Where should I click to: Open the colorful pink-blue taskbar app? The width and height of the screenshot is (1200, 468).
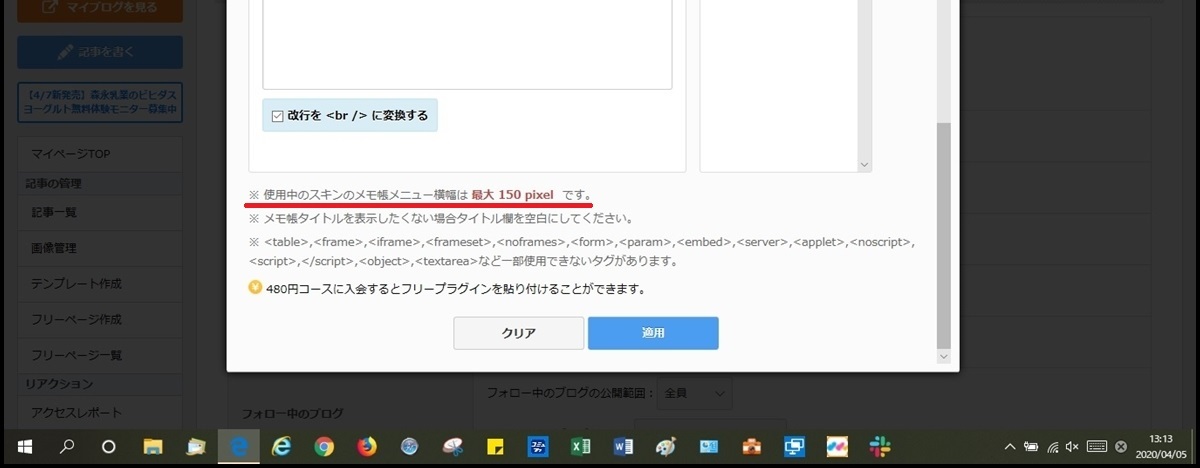838,447
